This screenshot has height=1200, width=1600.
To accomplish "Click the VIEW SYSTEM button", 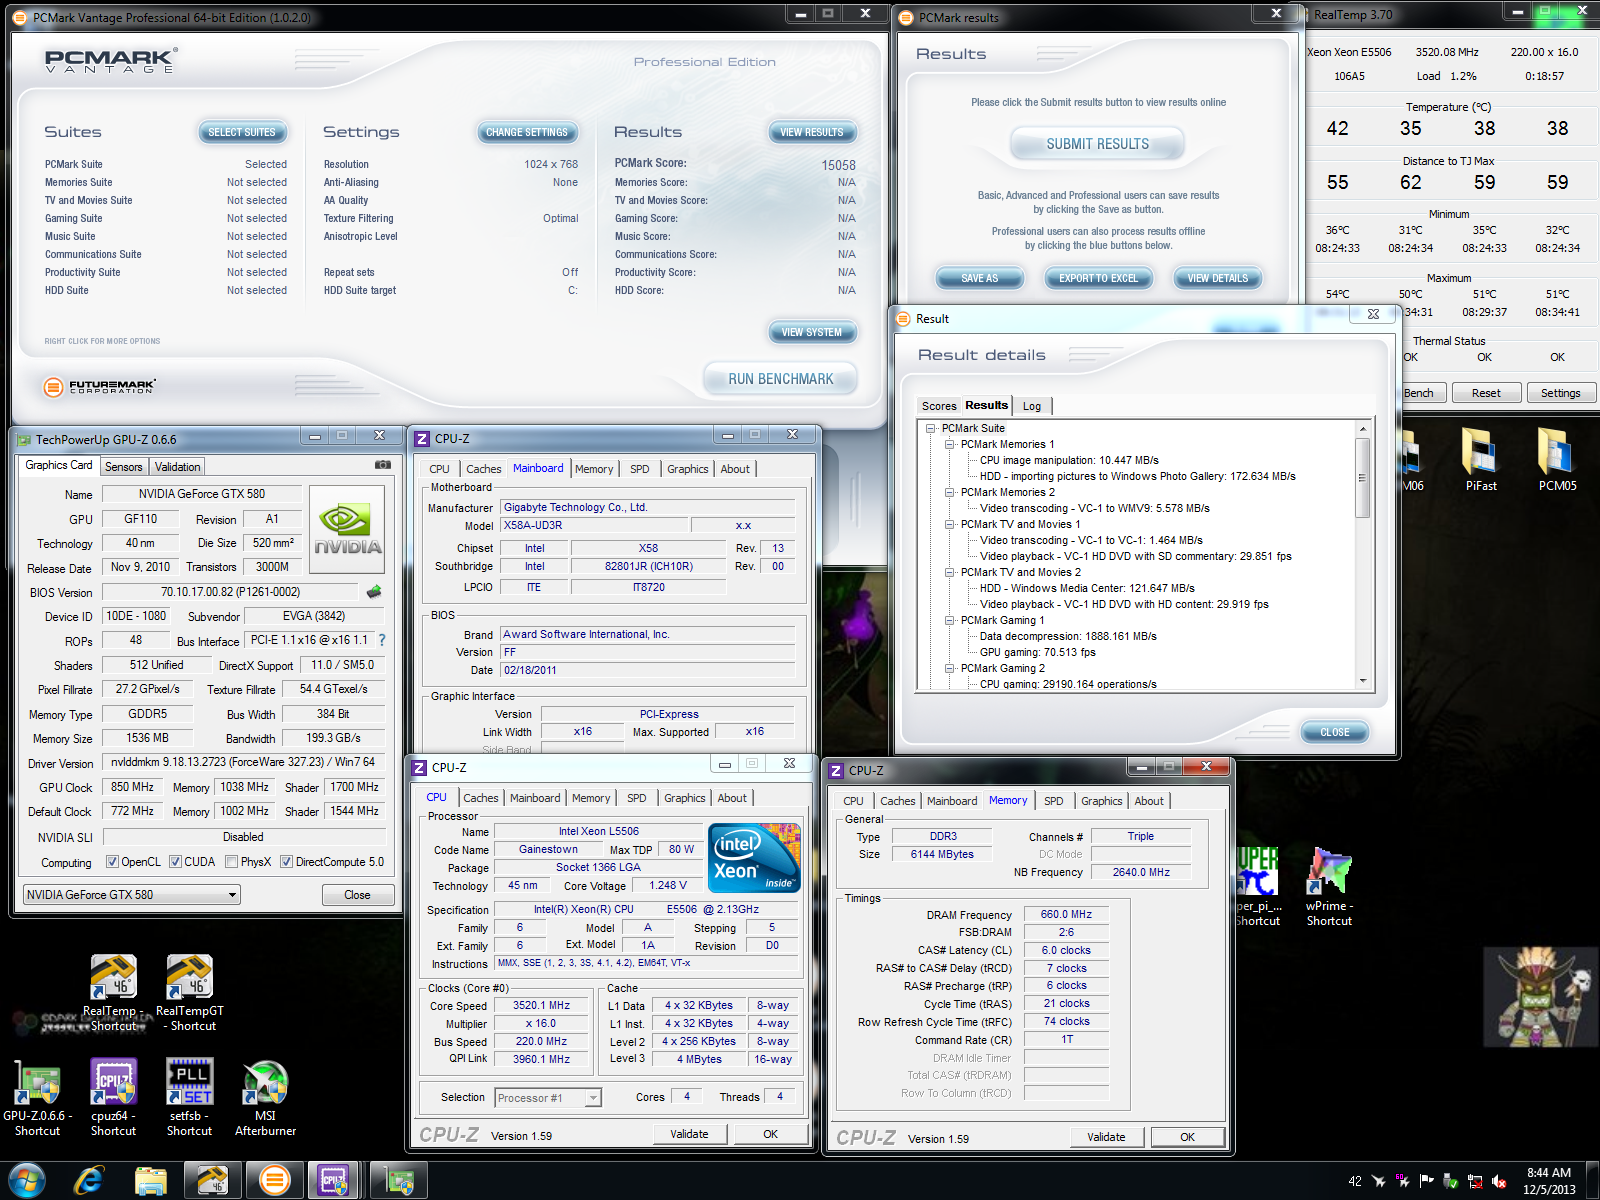I will tap(812, 332).
